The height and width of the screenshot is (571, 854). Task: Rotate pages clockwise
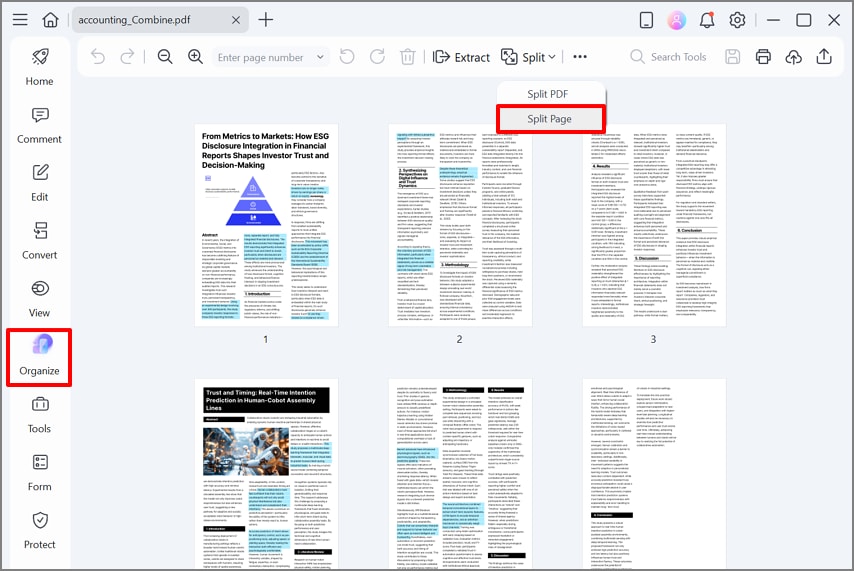click(x=377, y=57)
